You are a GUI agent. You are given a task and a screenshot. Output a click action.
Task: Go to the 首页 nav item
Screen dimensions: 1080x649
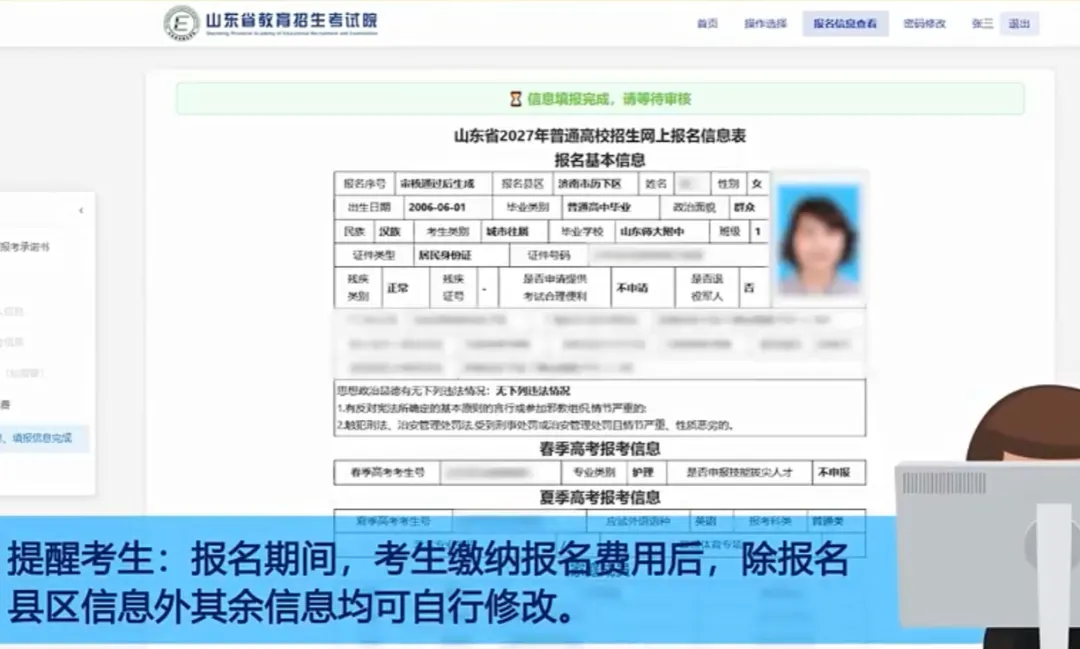coord(707,23)
